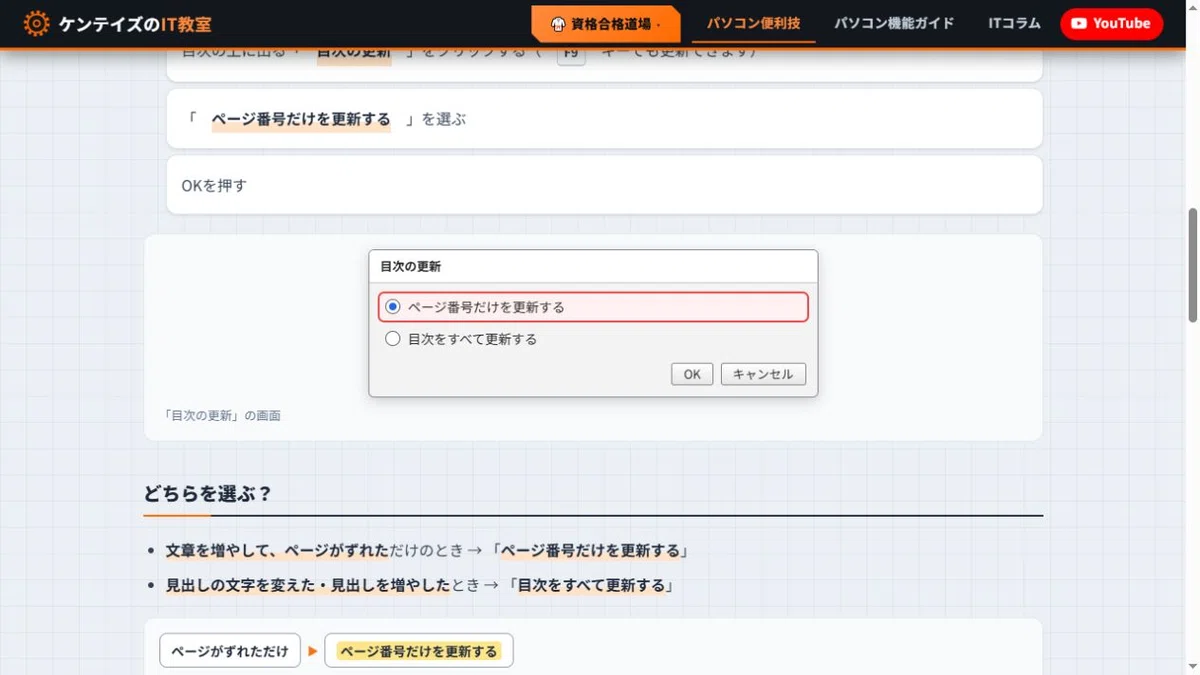Click キャンセル in the 目次の更新 dialog
This screenshot has height=675, width=1200.
point(763,374)
